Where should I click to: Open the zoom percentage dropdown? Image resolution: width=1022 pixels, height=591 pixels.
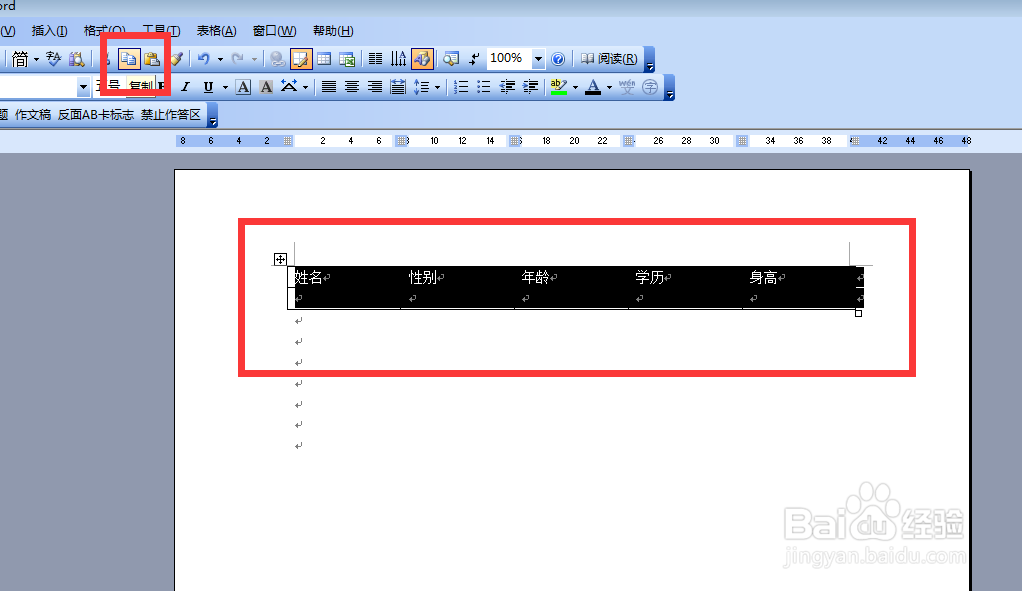pyautogui.click(x=538, y=59)
